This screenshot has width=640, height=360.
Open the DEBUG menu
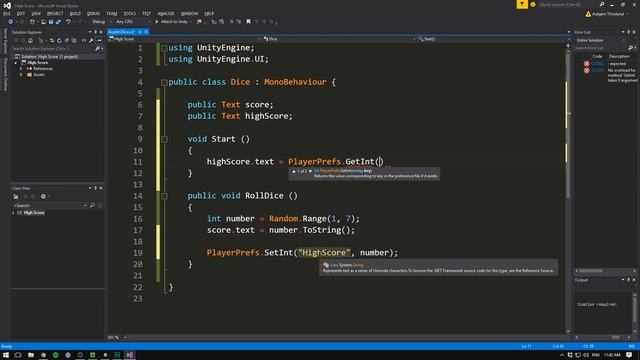coord(93,13)
